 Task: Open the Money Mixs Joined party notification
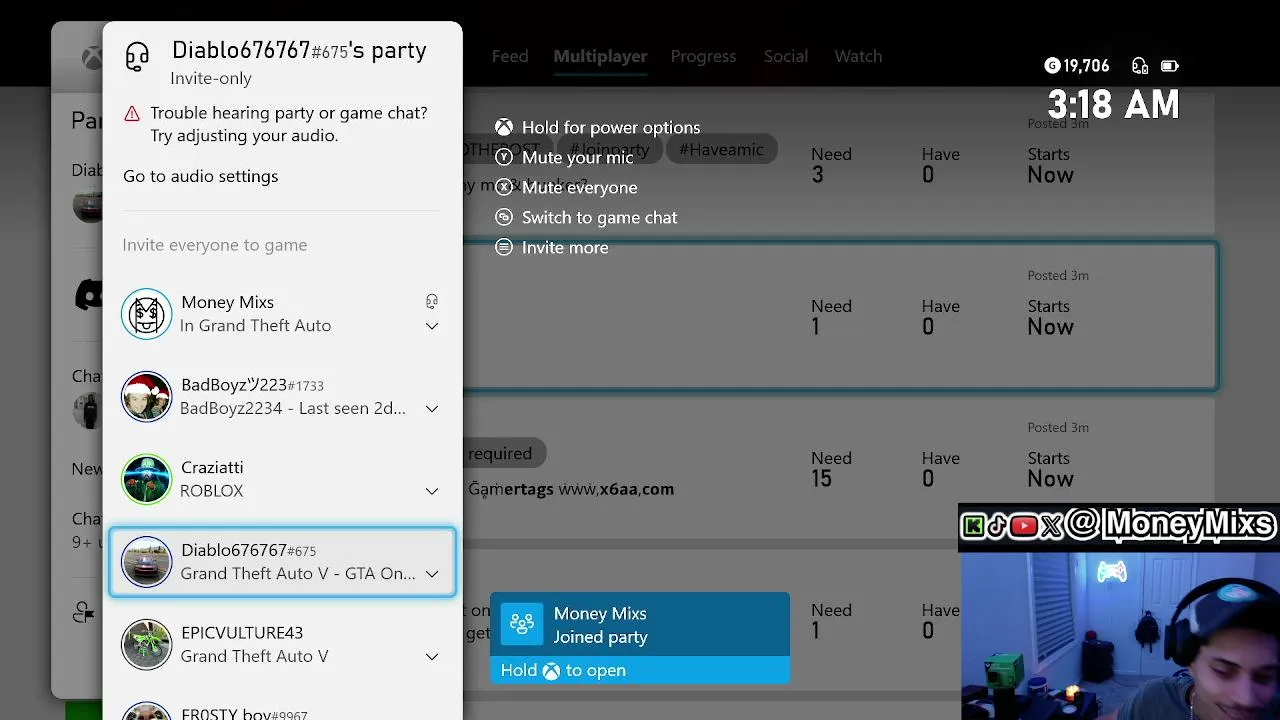(x=640, y=625)
